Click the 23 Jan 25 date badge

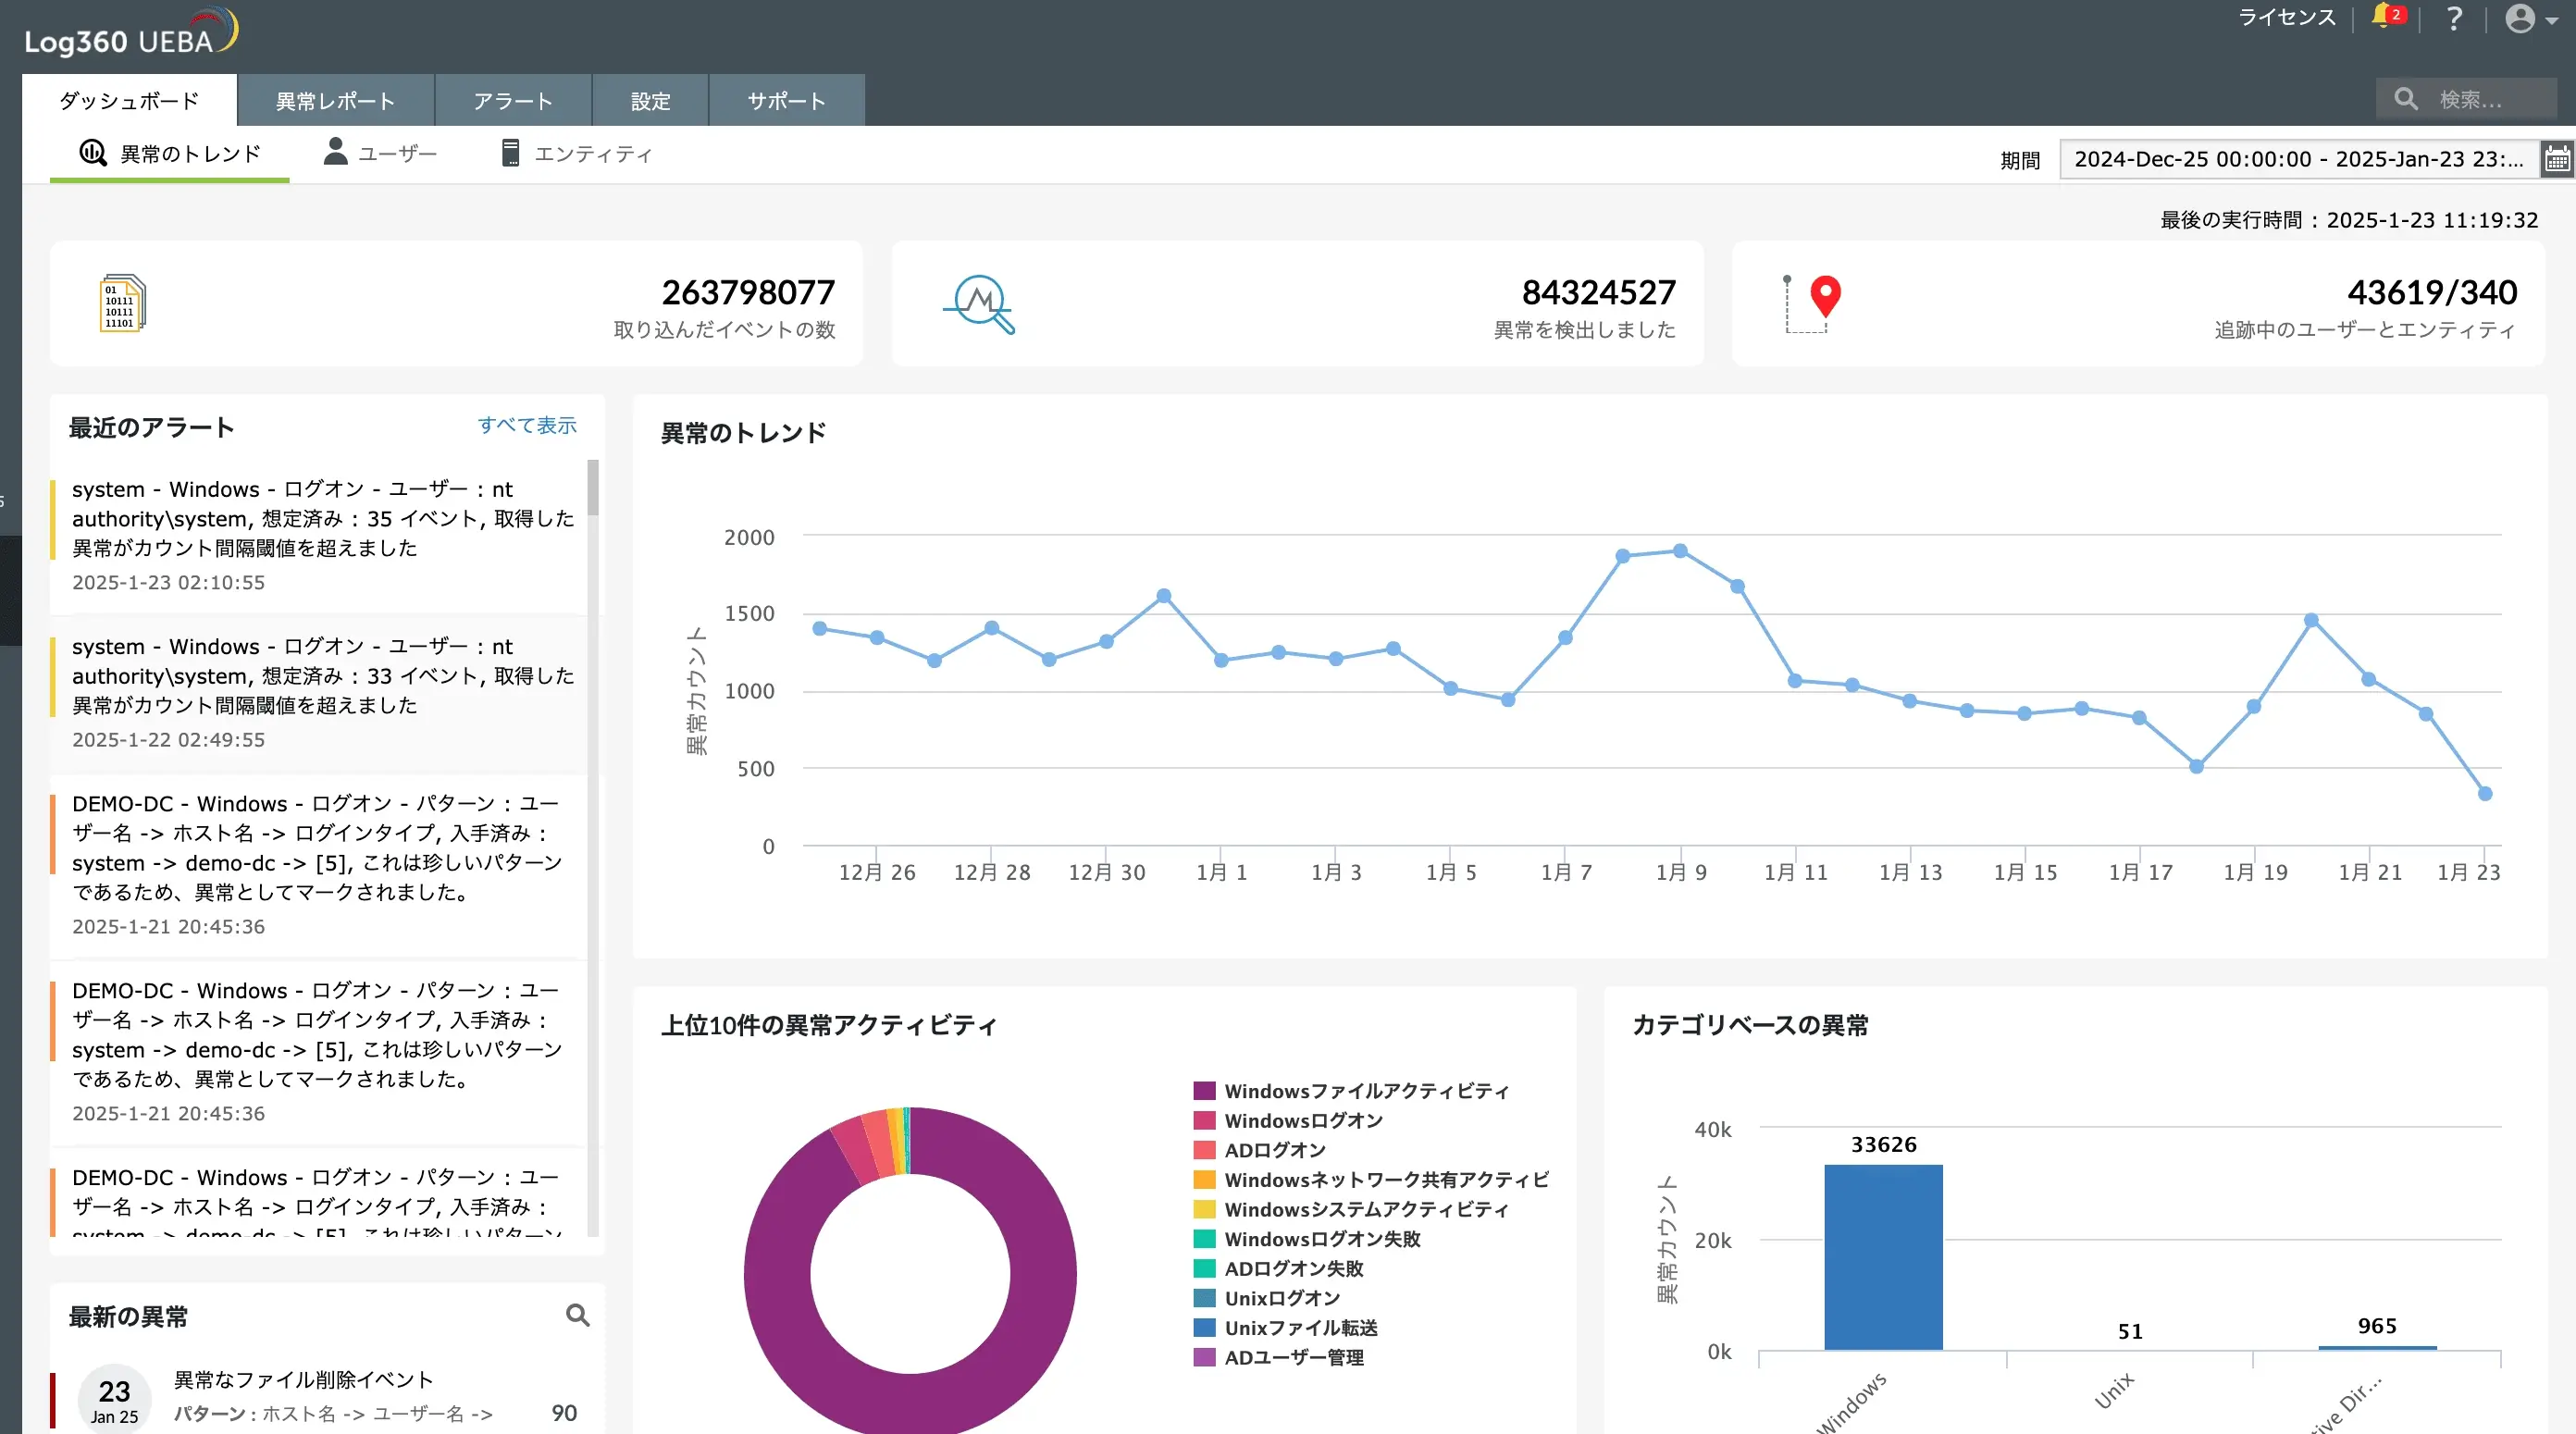[114, 1399]
